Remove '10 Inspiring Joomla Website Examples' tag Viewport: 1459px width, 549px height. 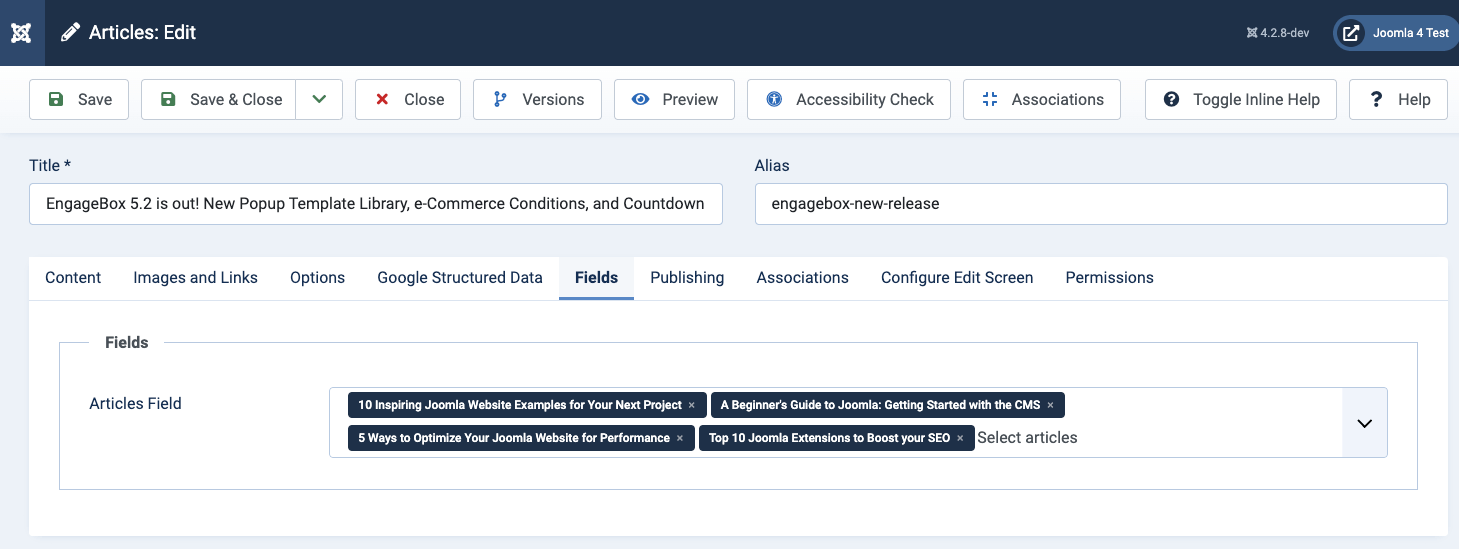(x=691, y=405)
